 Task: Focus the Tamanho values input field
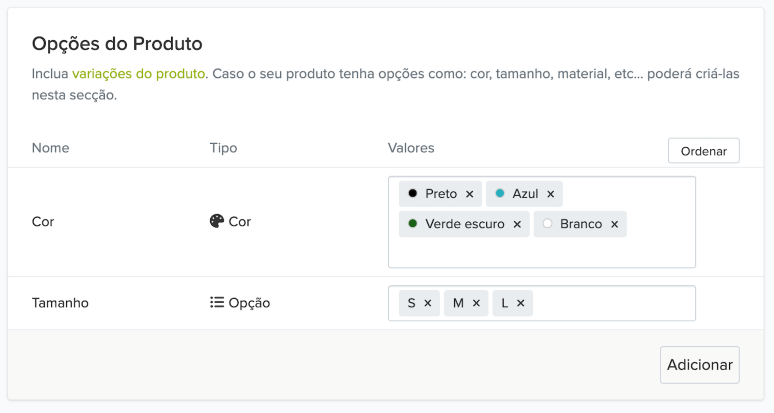coord(610,303)
